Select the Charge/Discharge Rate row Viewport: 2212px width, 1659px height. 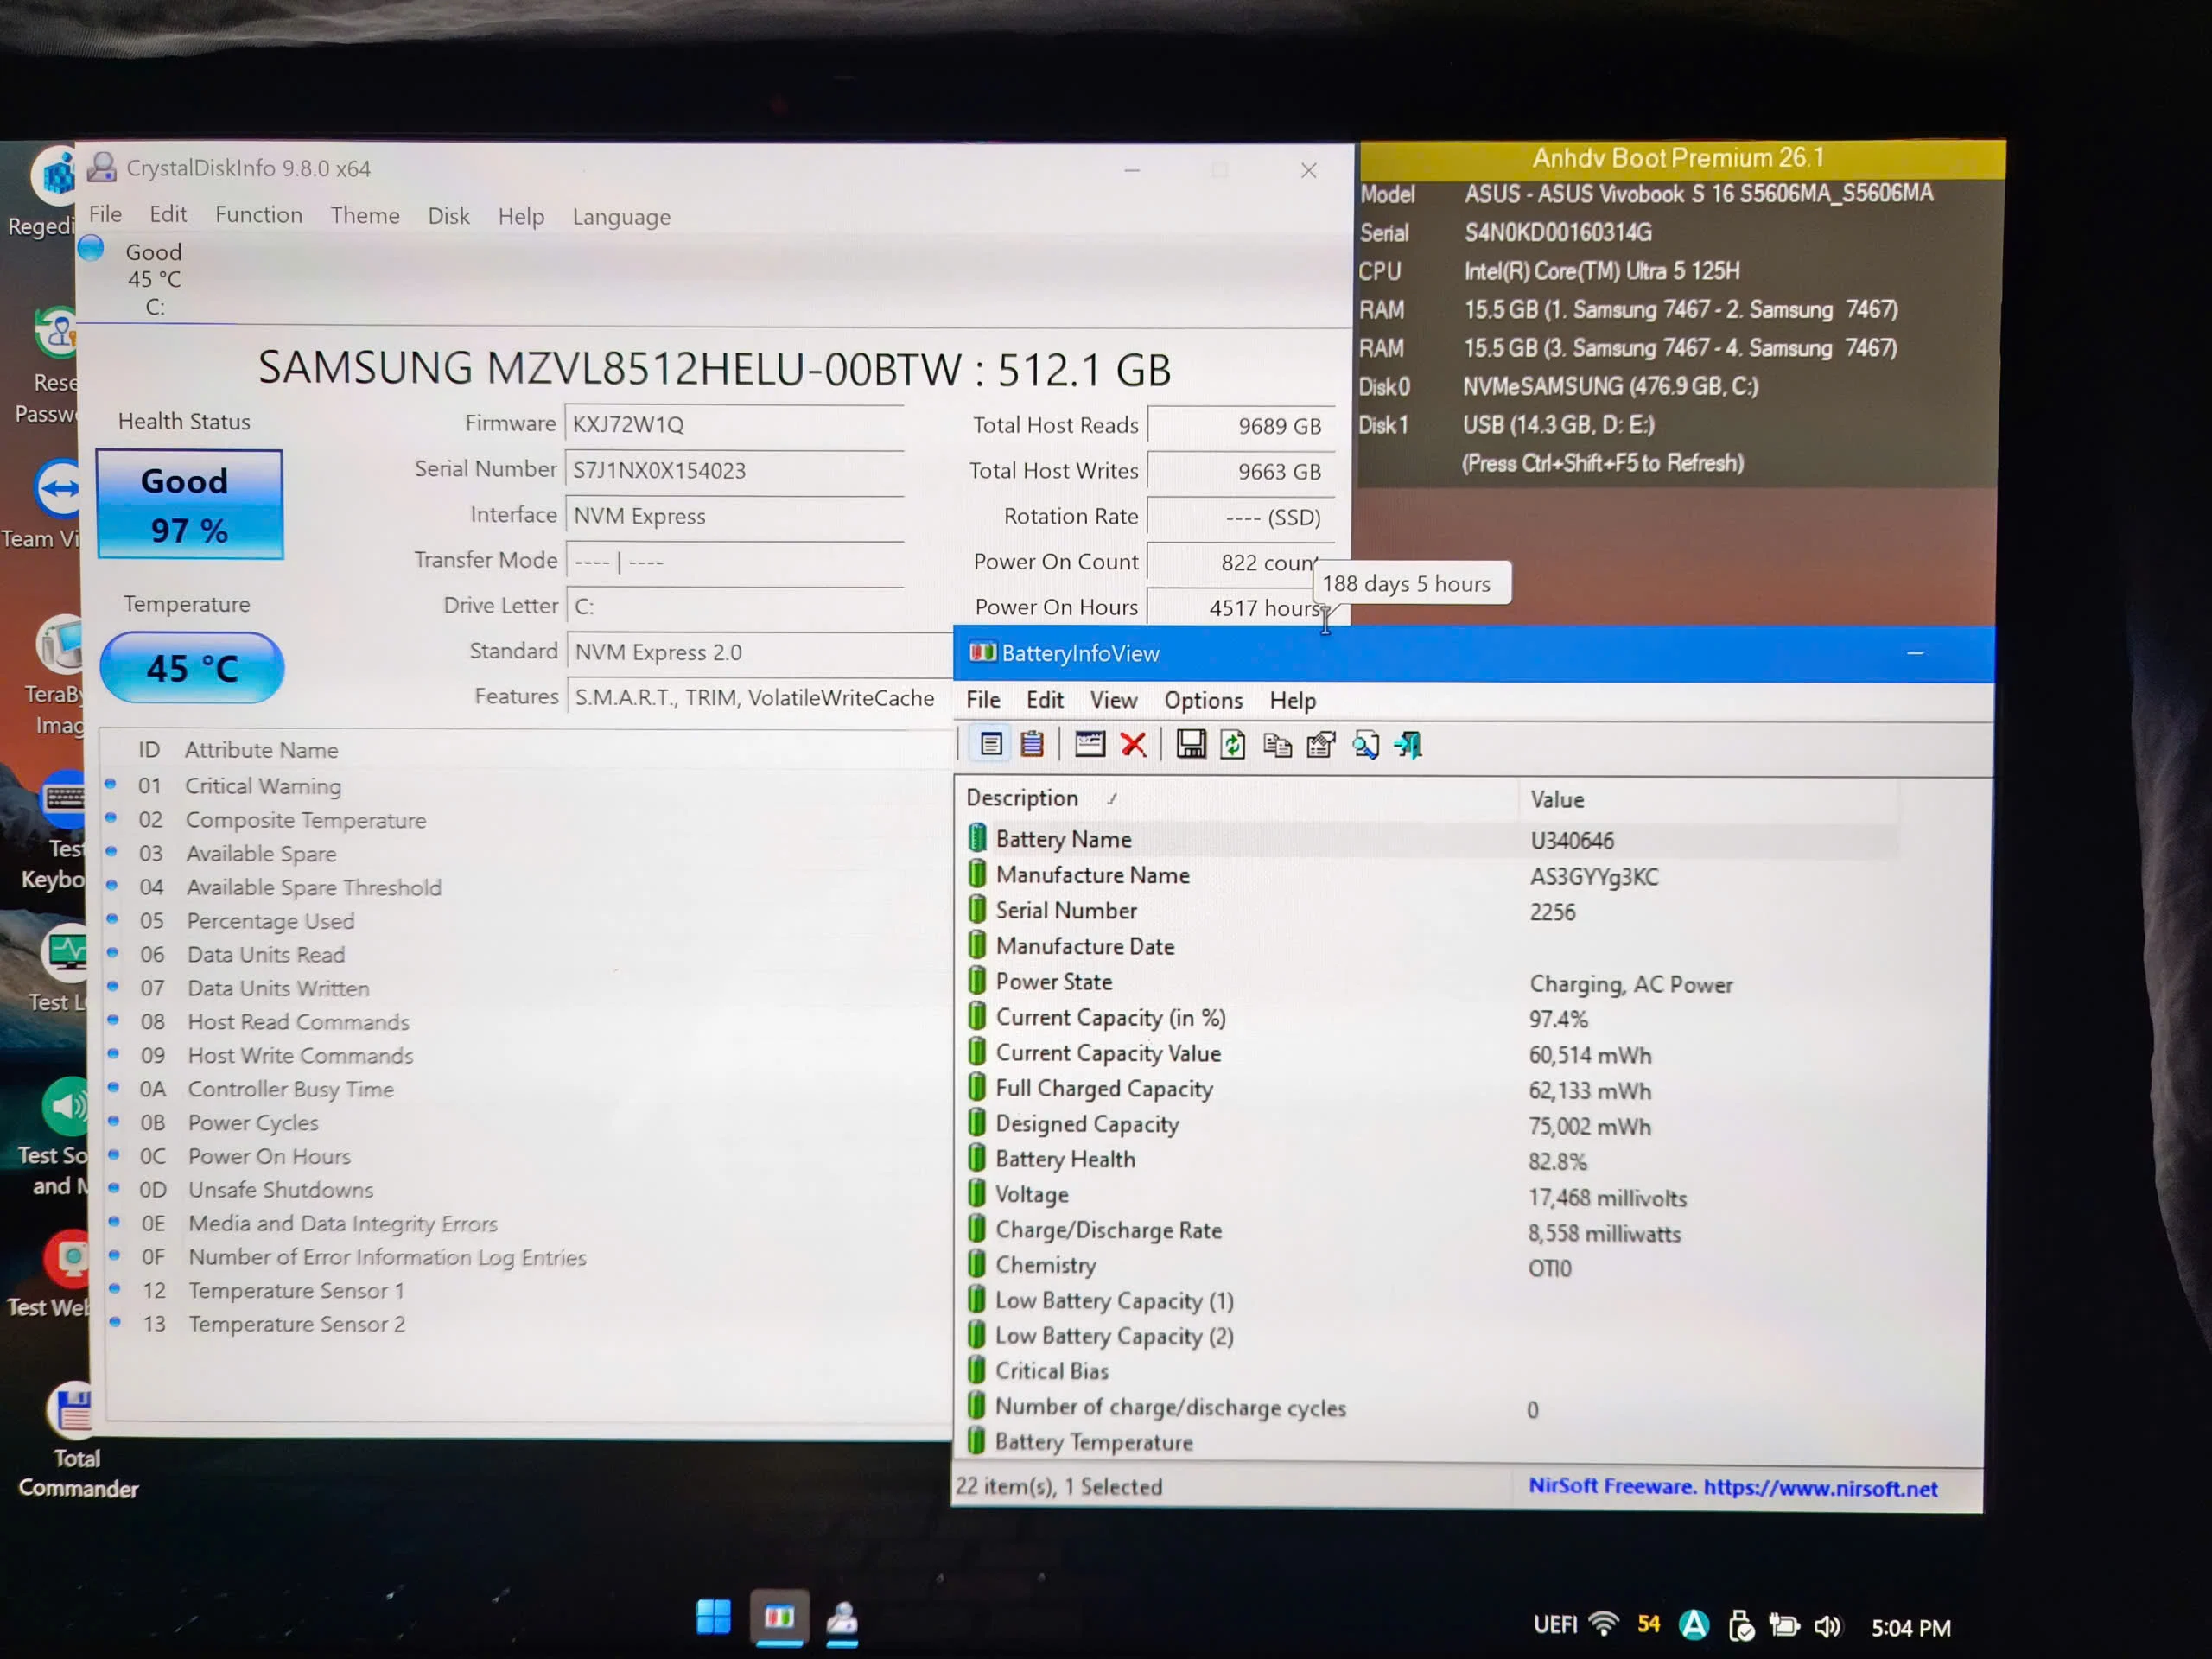click(x=1430, y=1231)
